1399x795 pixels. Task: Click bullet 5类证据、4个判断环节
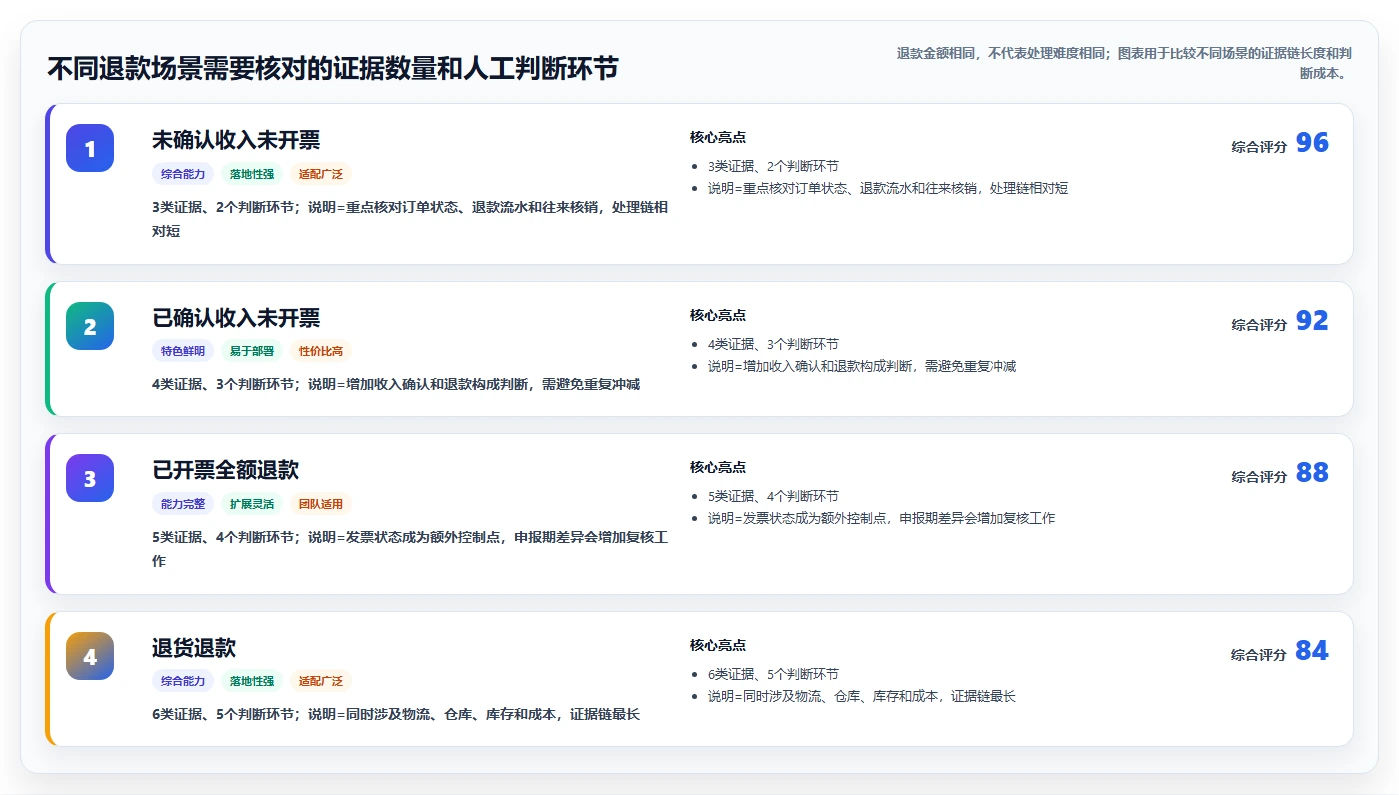click(773, 496)
